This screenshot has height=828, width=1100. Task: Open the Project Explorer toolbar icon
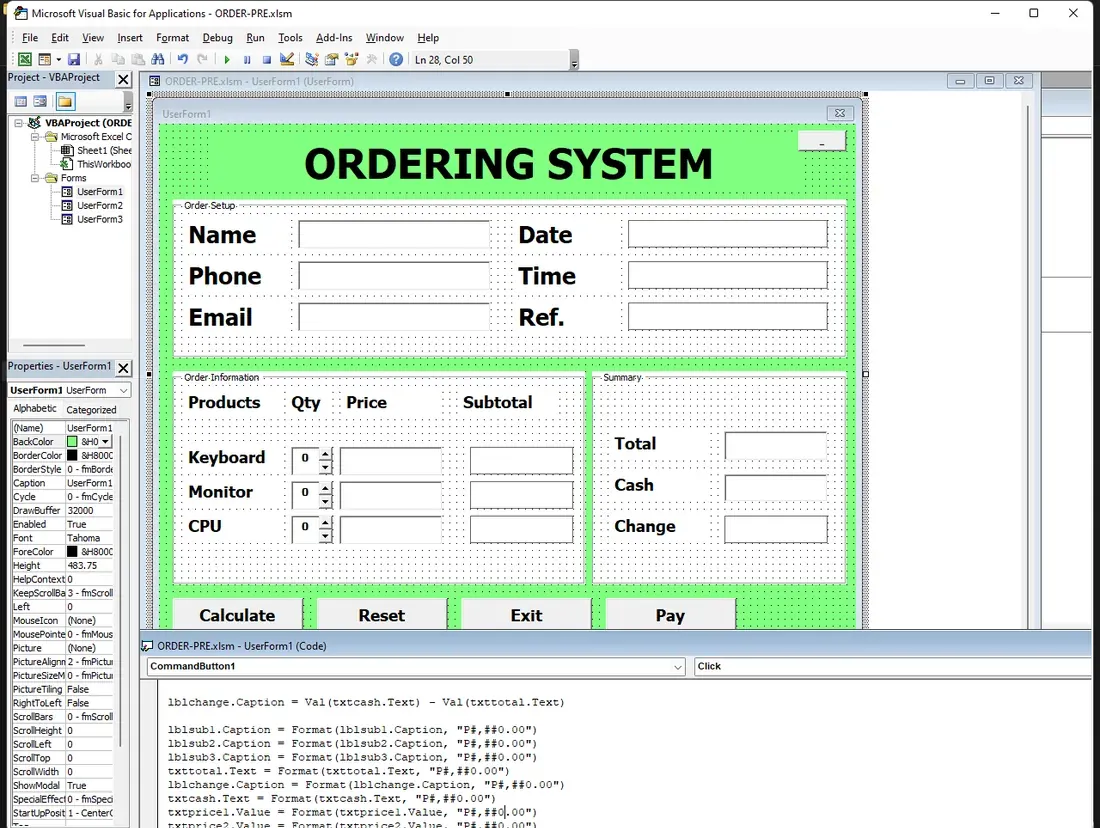[x=311, y=60]
